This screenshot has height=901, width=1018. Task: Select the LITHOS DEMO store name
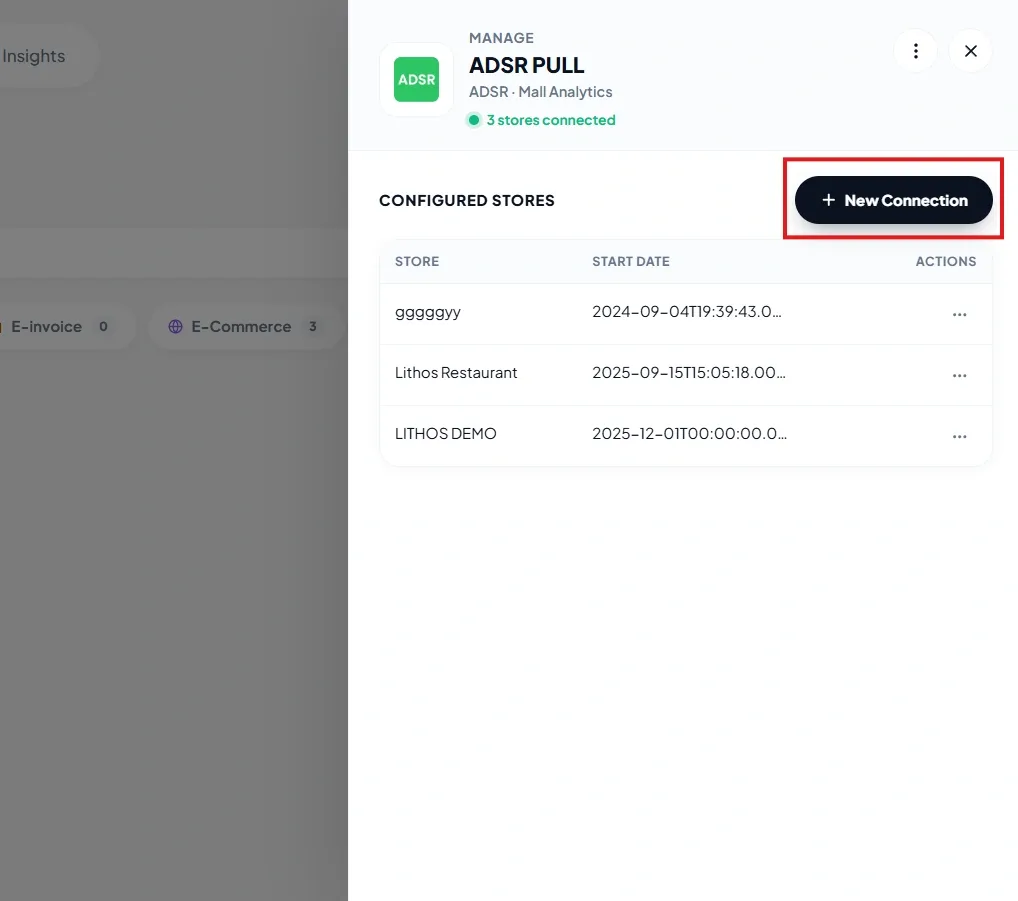(445, 434)
